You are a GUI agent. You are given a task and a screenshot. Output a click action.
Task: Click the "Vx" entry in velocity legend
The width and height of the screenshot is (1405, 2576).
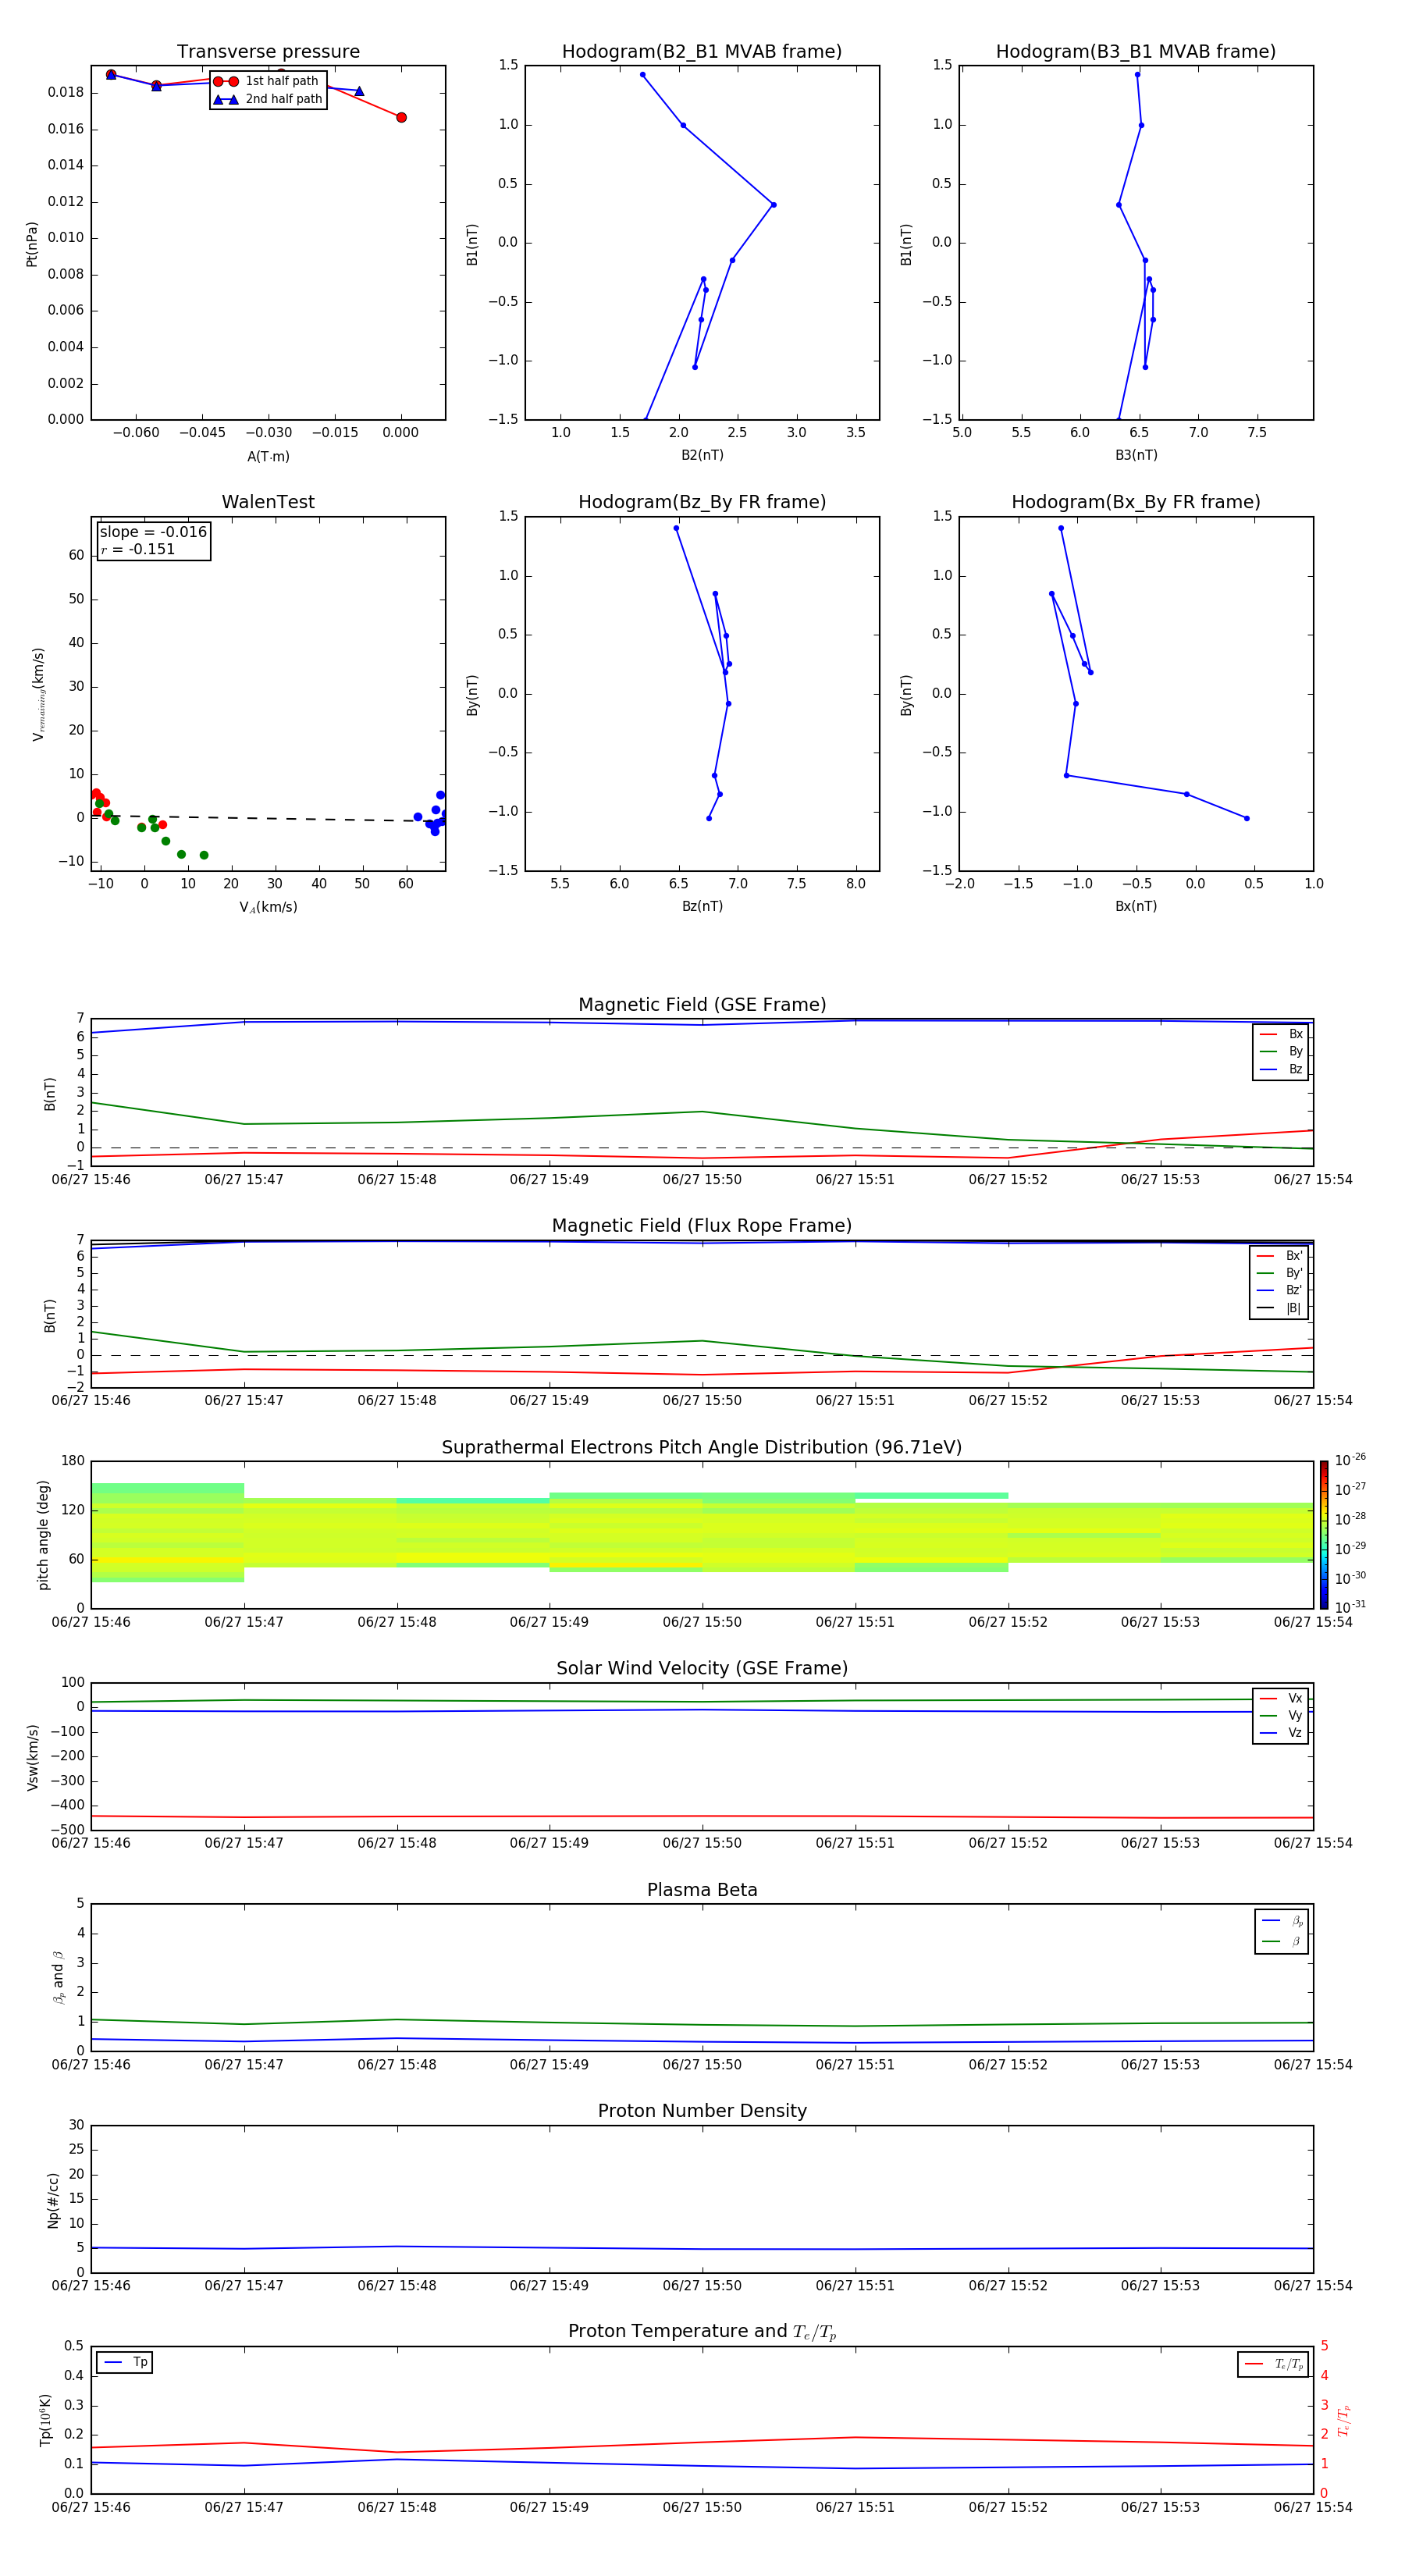click(1281, 1698)
